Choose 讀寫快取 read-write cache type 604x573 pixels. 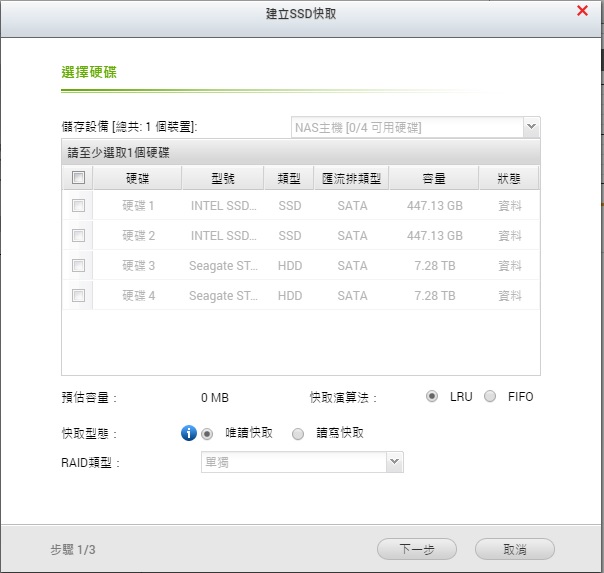(x=298, y=434)
